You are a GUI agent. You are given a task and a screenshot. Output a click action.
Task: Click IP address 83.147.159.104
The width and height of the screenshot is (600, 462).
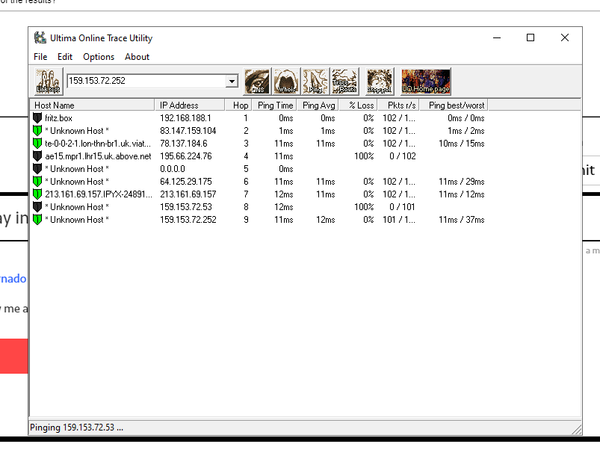188,131
